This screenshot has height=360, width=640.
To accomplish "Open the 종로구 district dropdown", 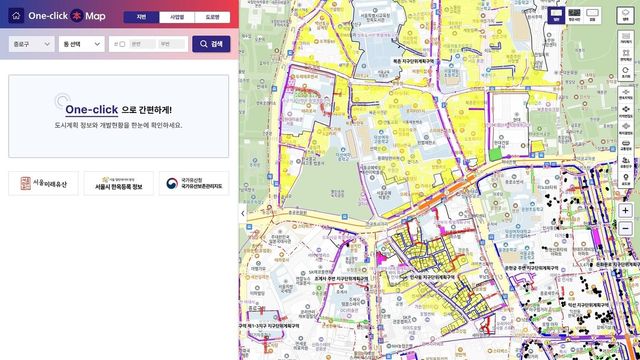I will [x=31, y=44].
